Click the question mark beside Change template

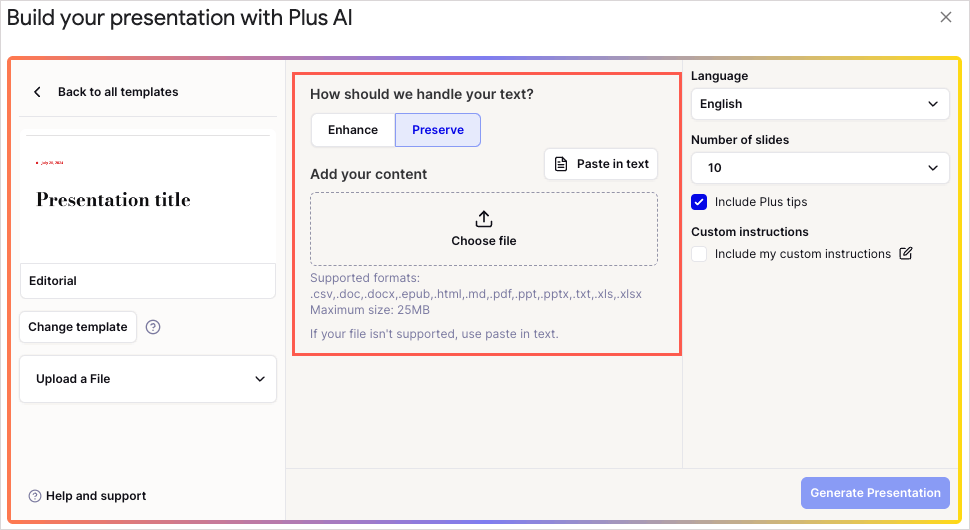coord(153,327)
